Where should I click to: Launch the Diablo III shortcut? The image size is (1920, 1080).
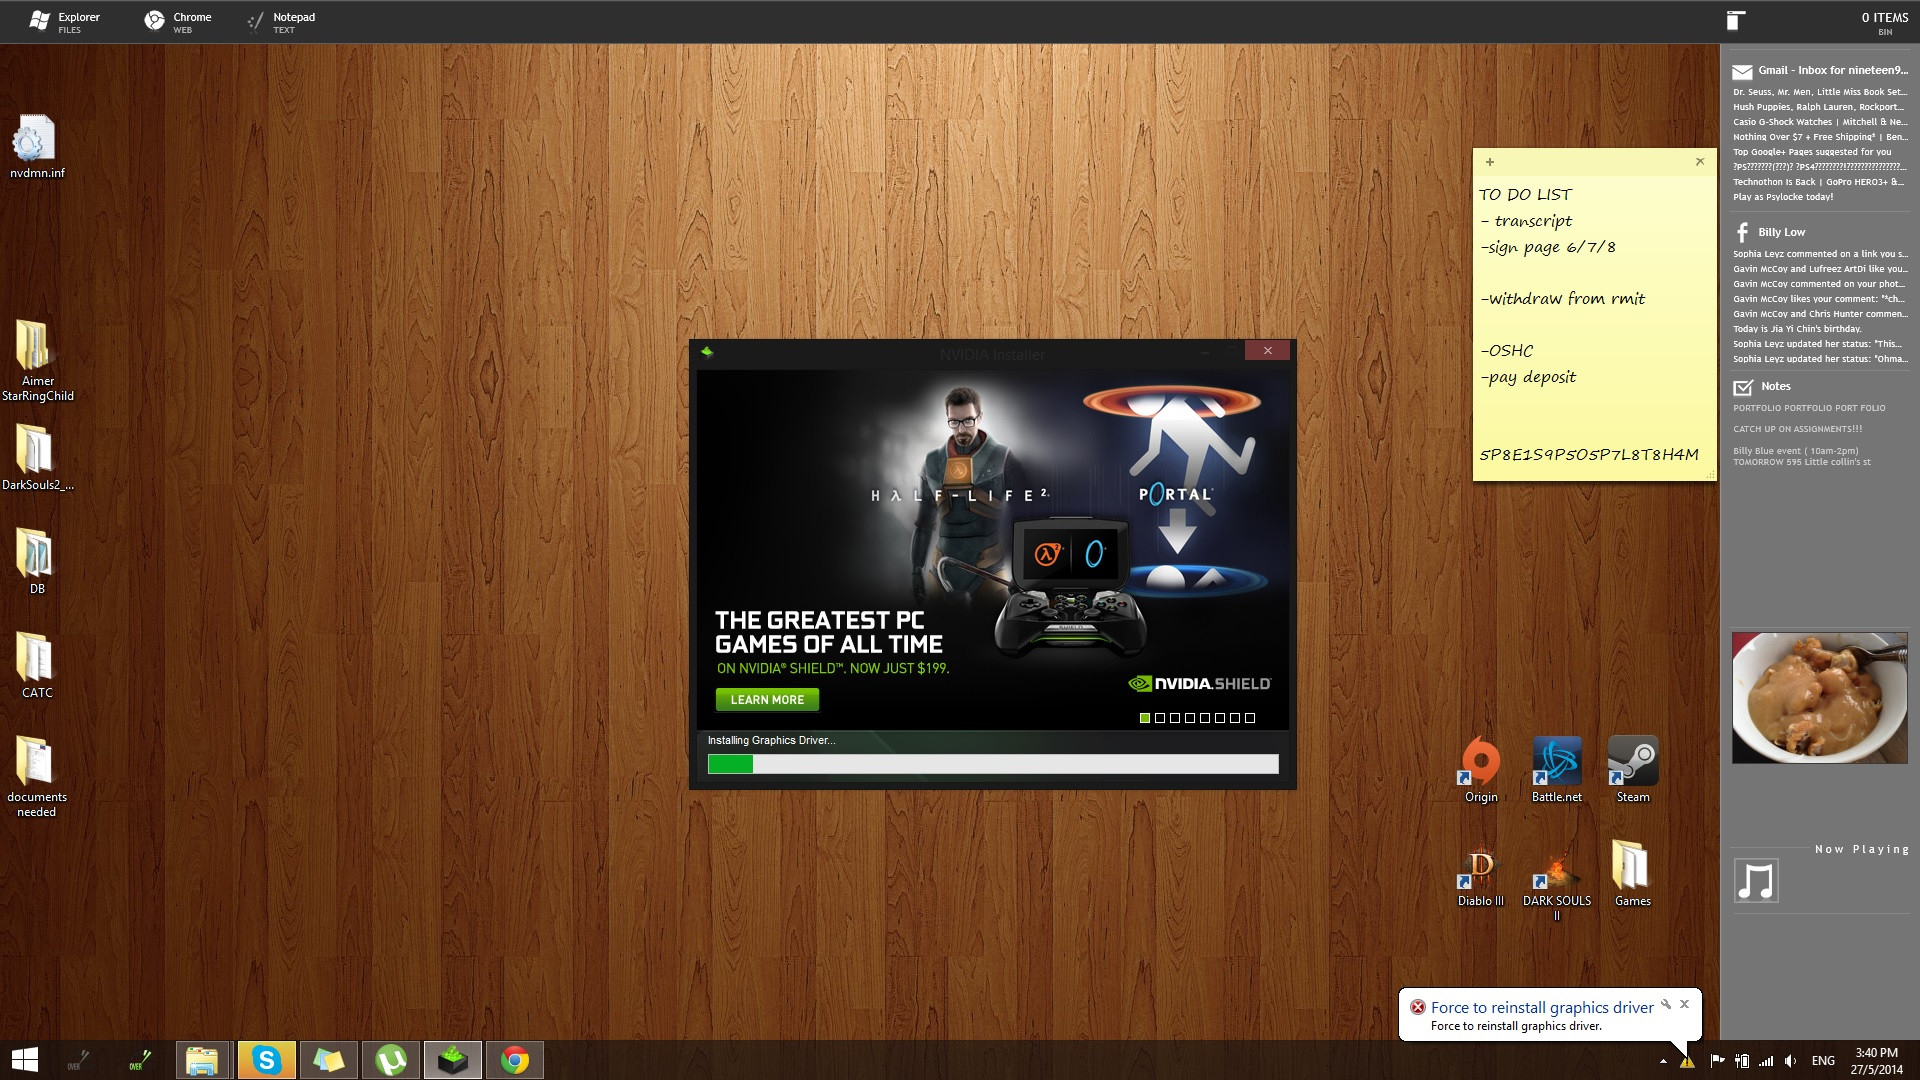click(x=1481, y=875)
